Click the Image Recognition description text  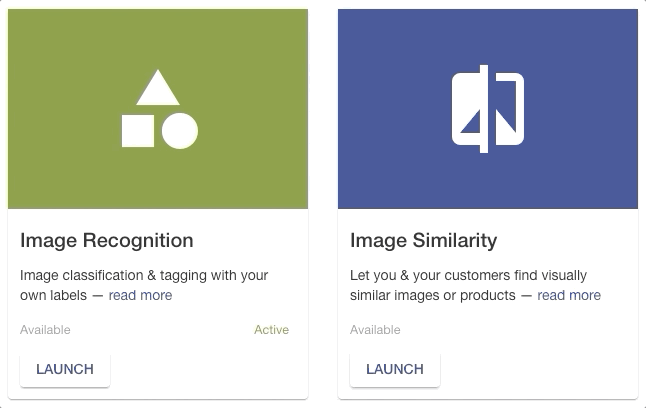tap(144, 285)
